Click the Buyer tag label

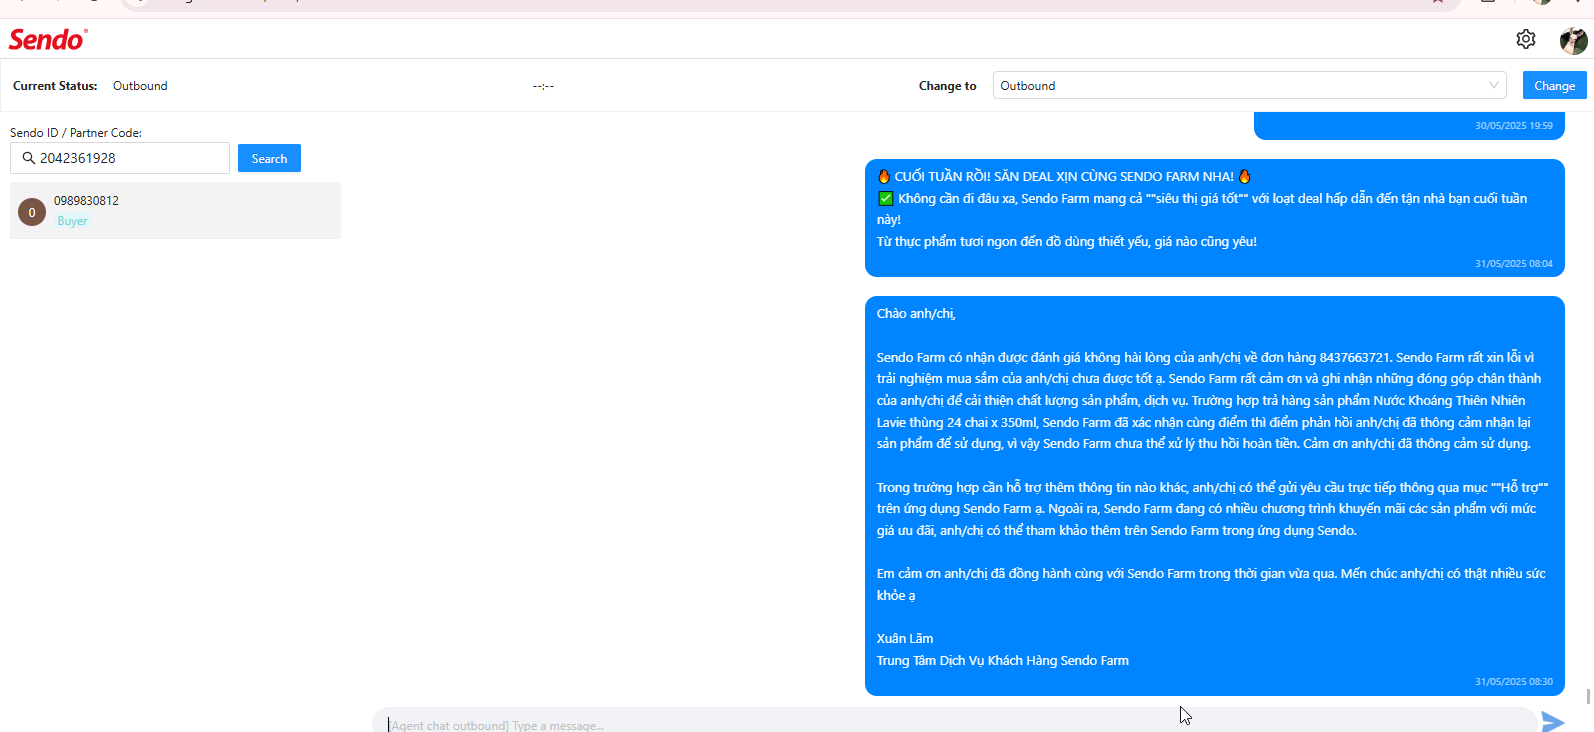72,221
